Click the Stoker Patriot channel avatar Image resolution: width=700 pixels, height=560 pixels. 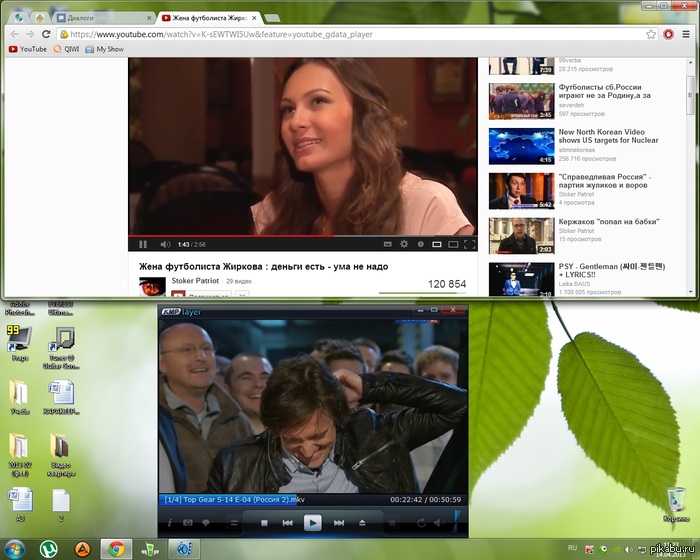click(152, 286)
